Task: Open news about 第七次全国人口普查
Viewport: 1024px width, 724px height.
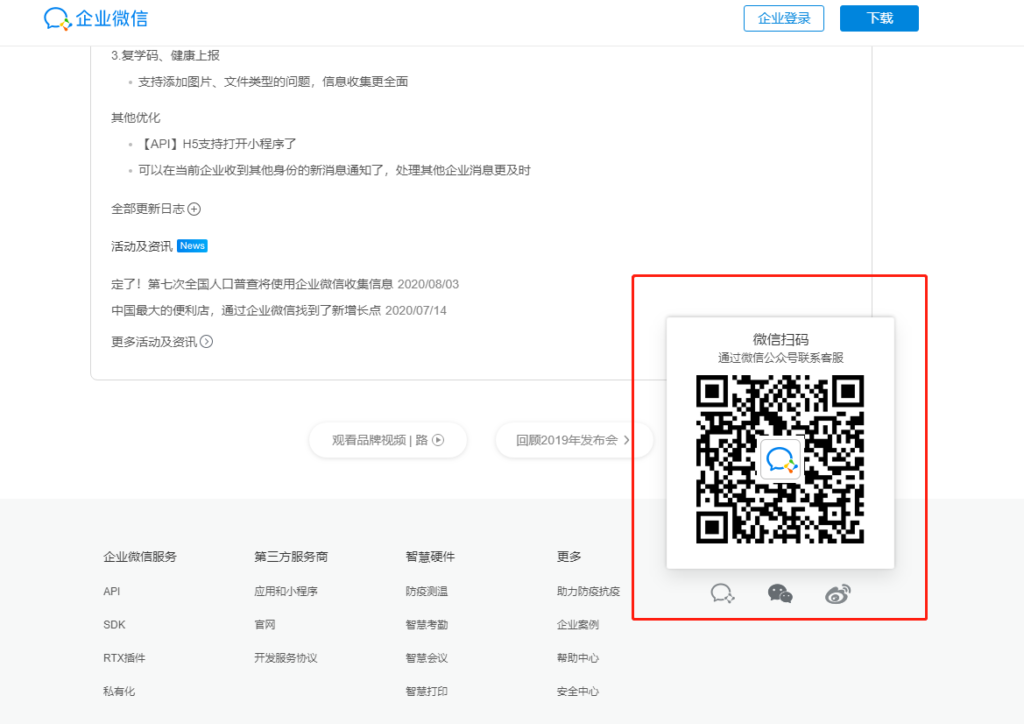Action: [285, 284]
